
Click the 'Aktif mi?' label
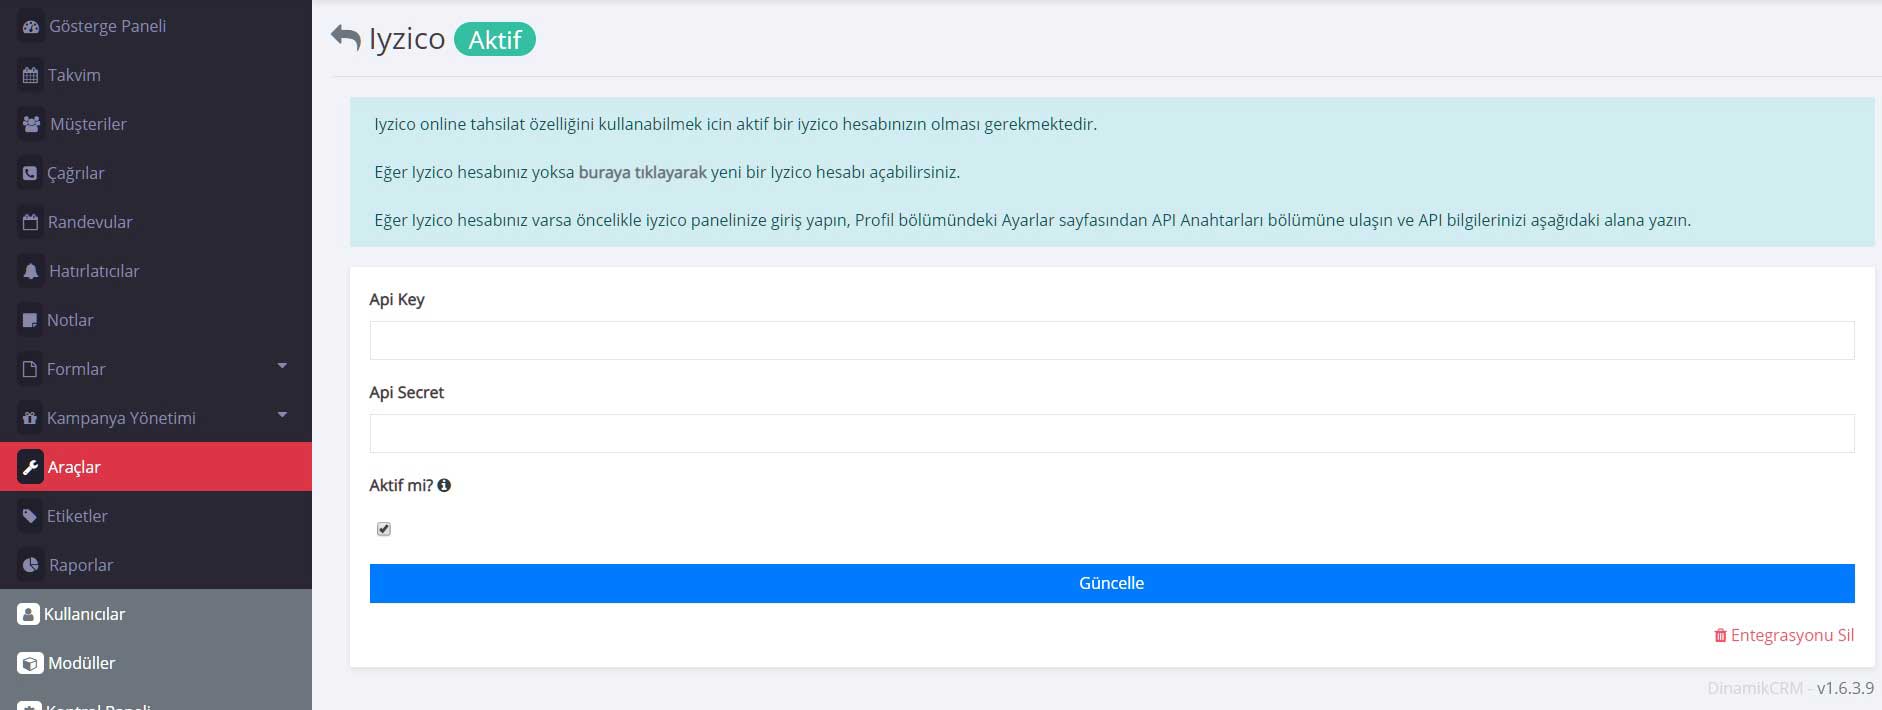(x=401, y=485)
